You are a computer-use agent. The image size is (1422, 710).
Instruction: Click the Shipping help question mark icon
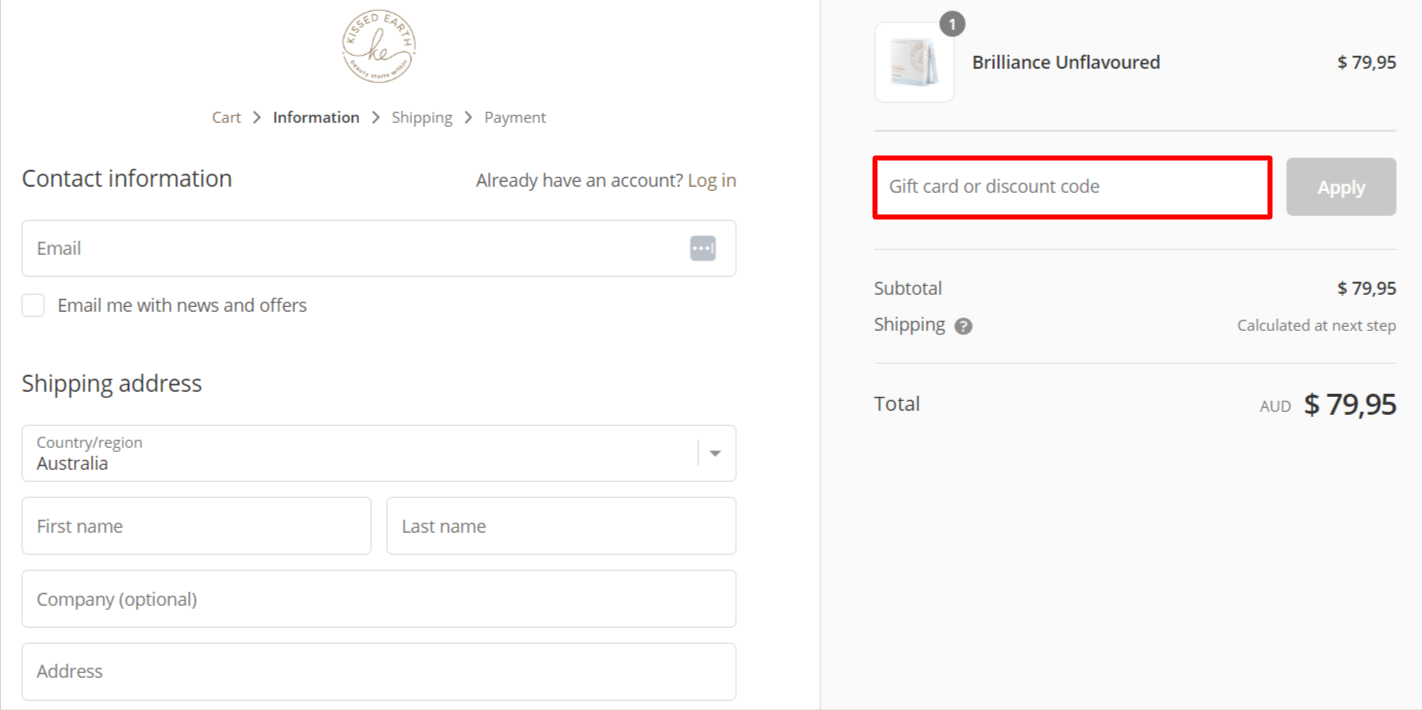tap(963, 326)
